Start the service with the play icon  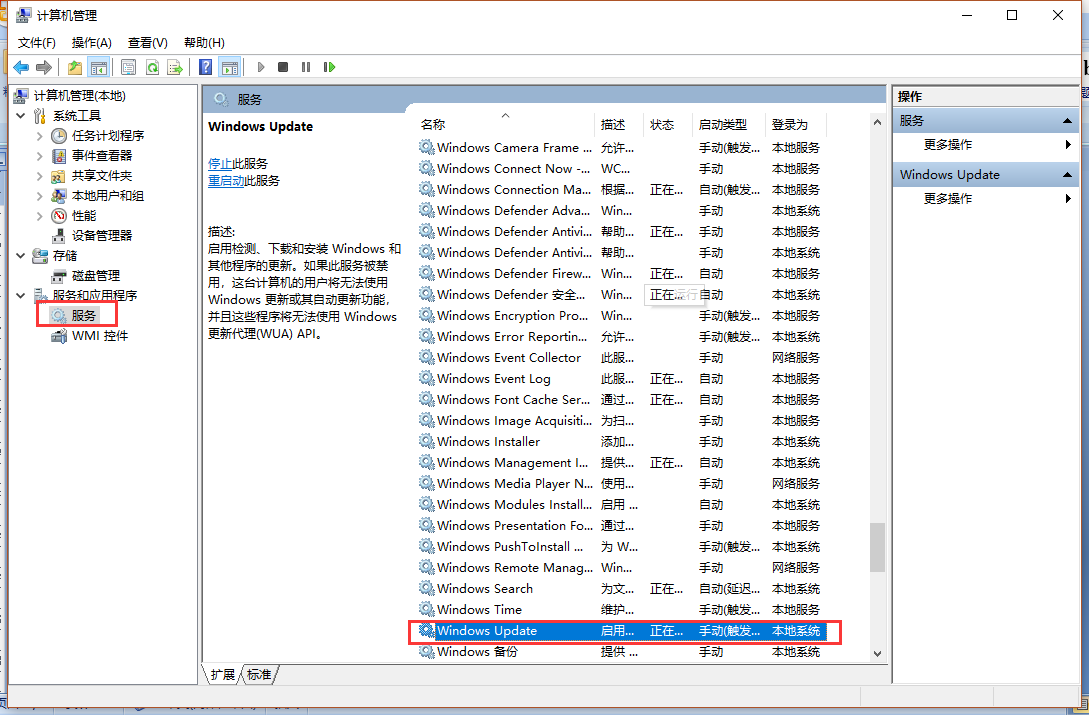pos(261,67)
